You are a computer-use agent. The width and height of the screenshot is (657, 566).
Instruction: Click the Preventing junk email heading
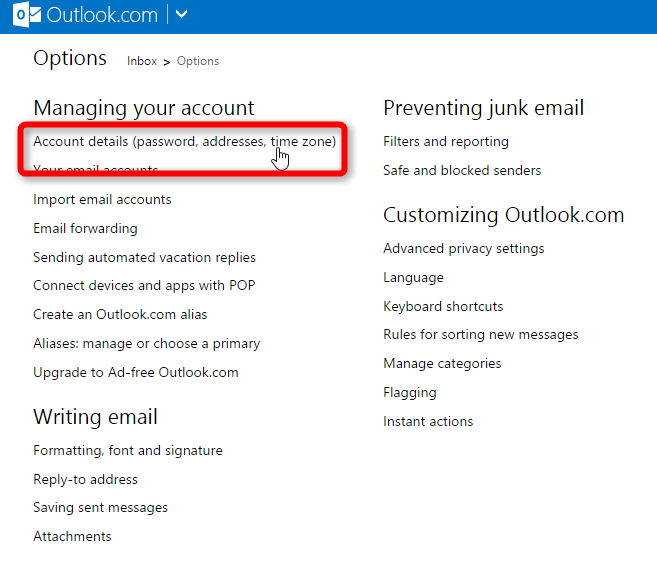tap(484, 108)
